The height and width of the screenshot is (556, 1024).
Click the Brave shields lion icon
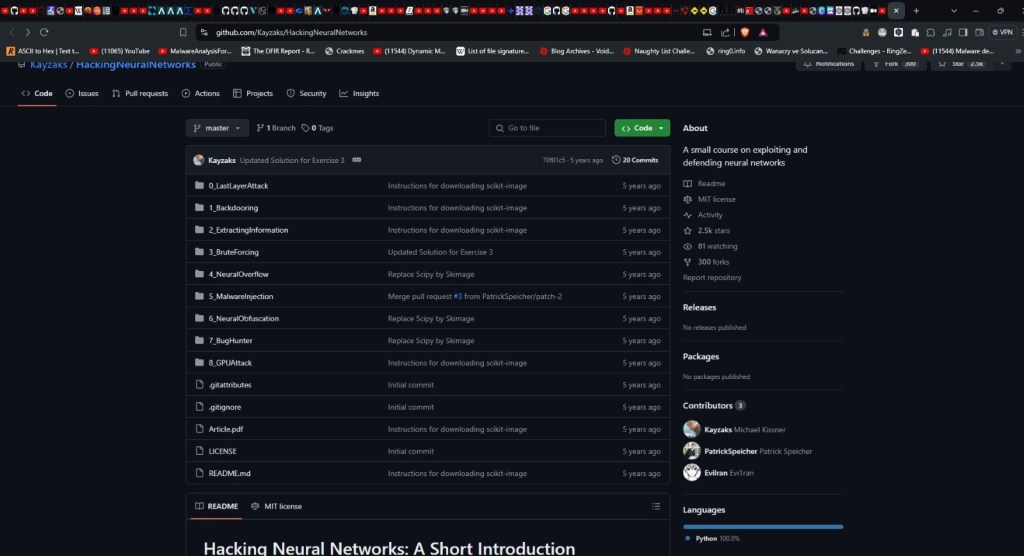tap(744, 32)
